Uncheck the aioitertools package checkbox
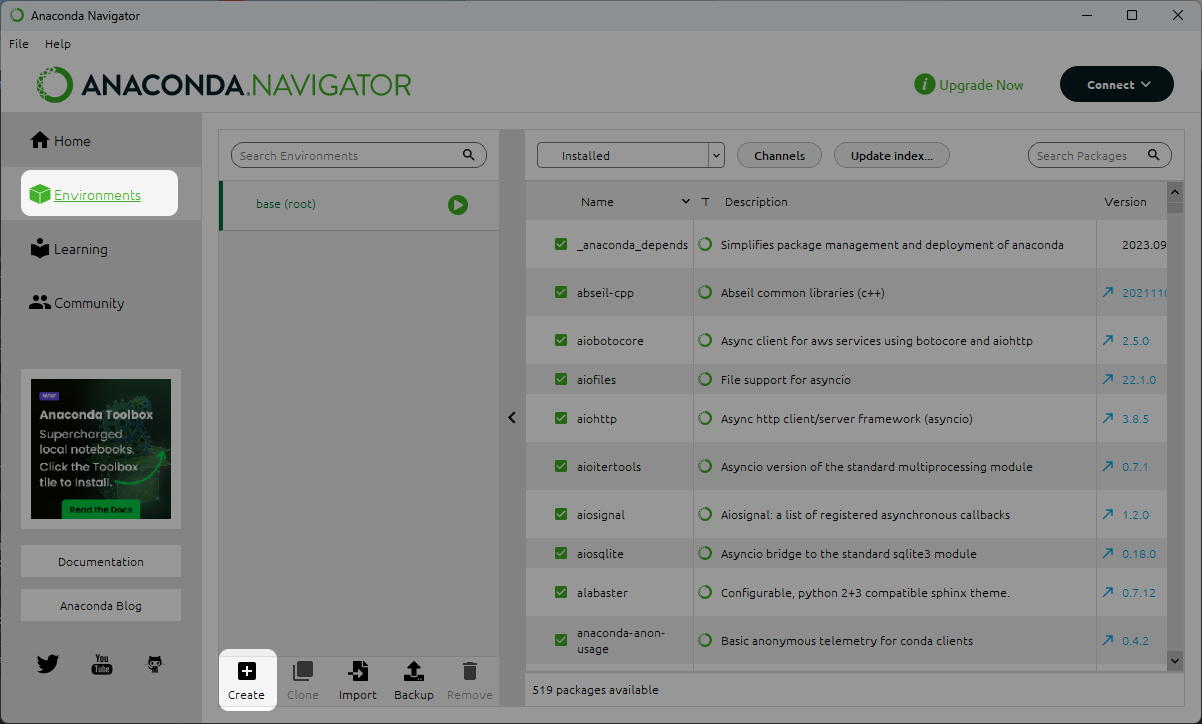This screenshot has width=1202, height=724. (561, 467)
